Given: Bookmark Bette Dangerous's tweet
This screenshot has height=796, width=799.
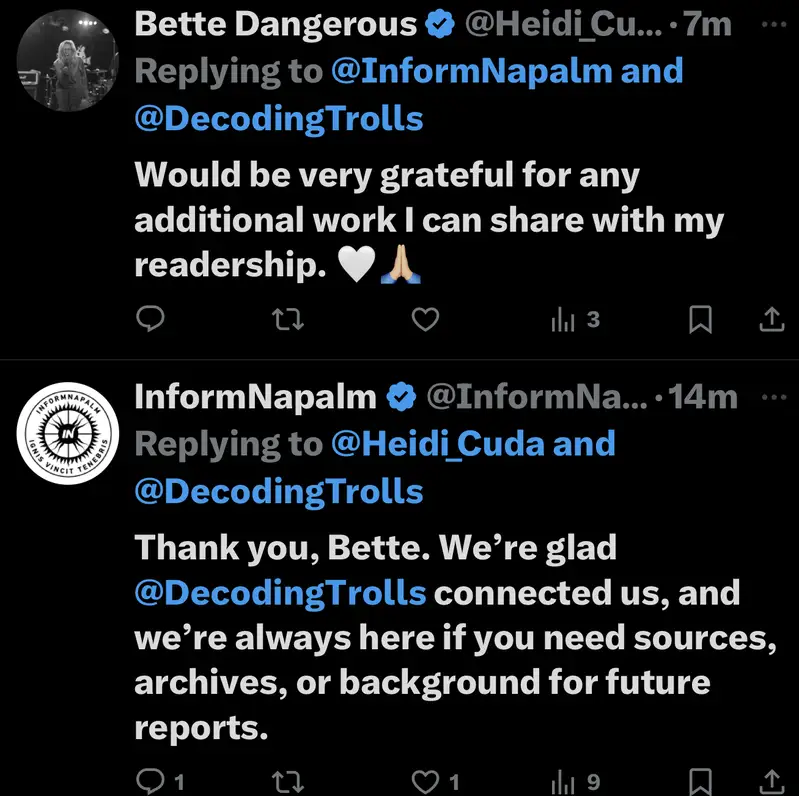Looking at the screenshot, I should [701, 319].
